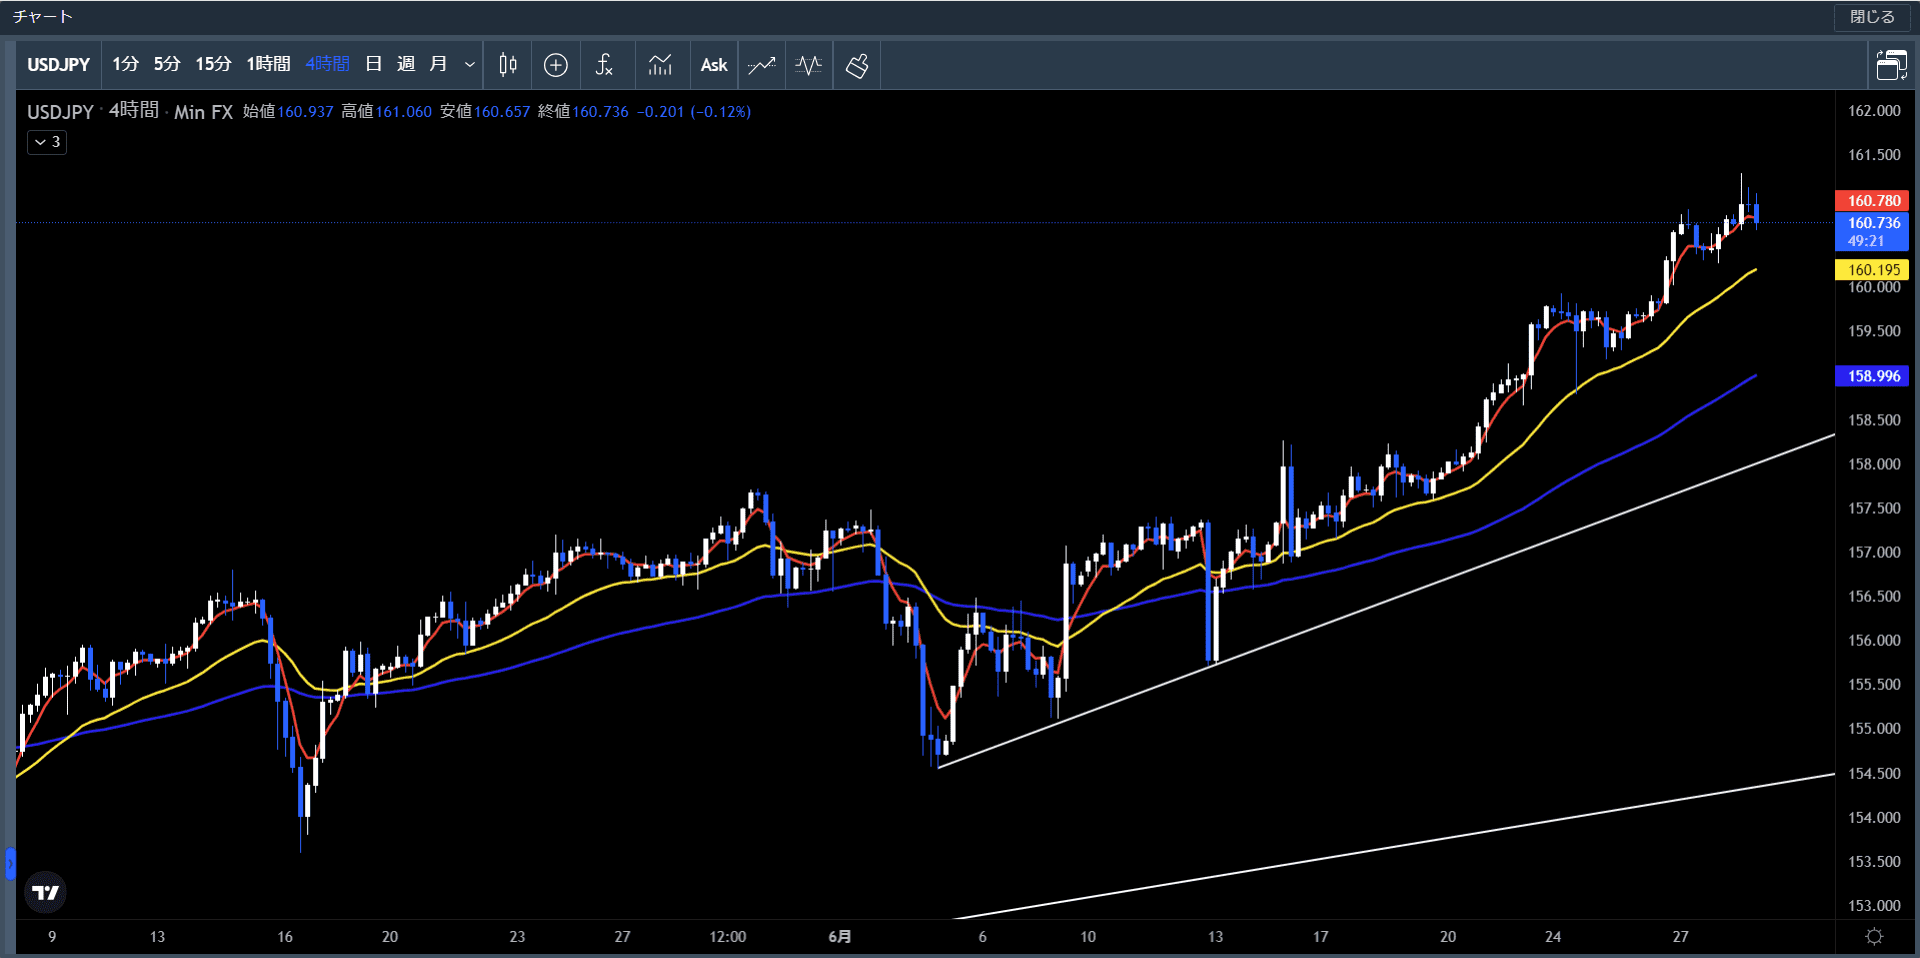This screenshot has width=1920, height=958.
Task: Click the 157.000 price axis label
Action: [x=1874, y=552]
